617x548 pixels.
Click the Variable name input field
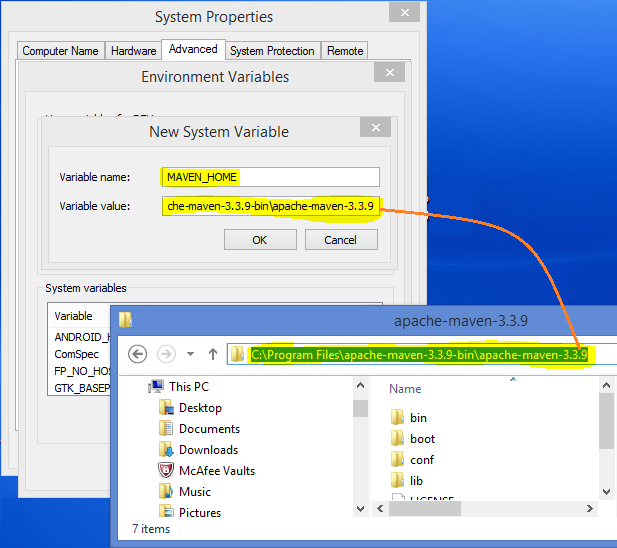[x=271, y=177]
